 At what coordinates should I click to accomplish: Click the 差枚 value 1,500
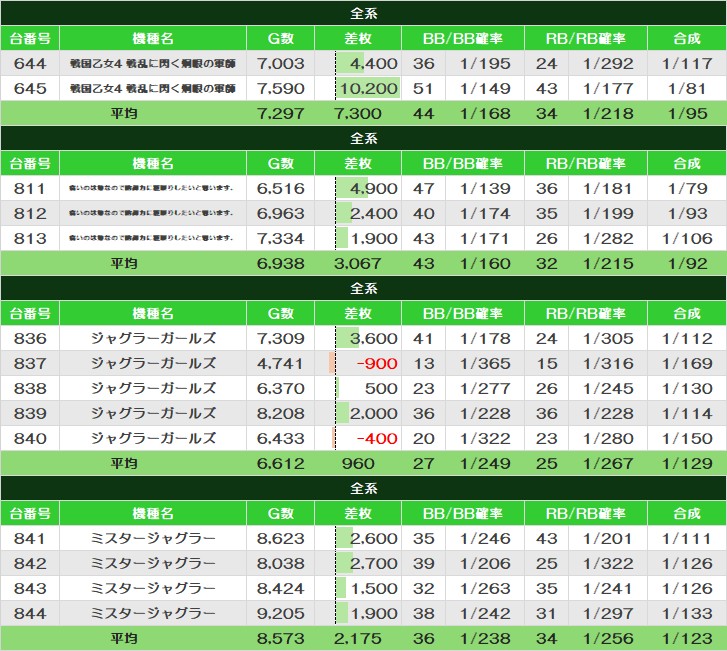(x=374, y=589)
